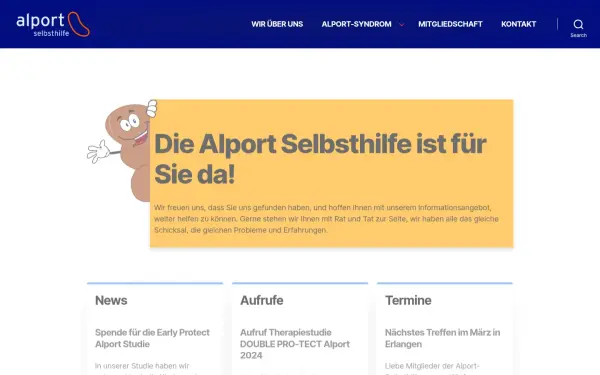Open article Spende für die Early Protect Alport Studie
This screenshot has width=600, height=375.
152,338
